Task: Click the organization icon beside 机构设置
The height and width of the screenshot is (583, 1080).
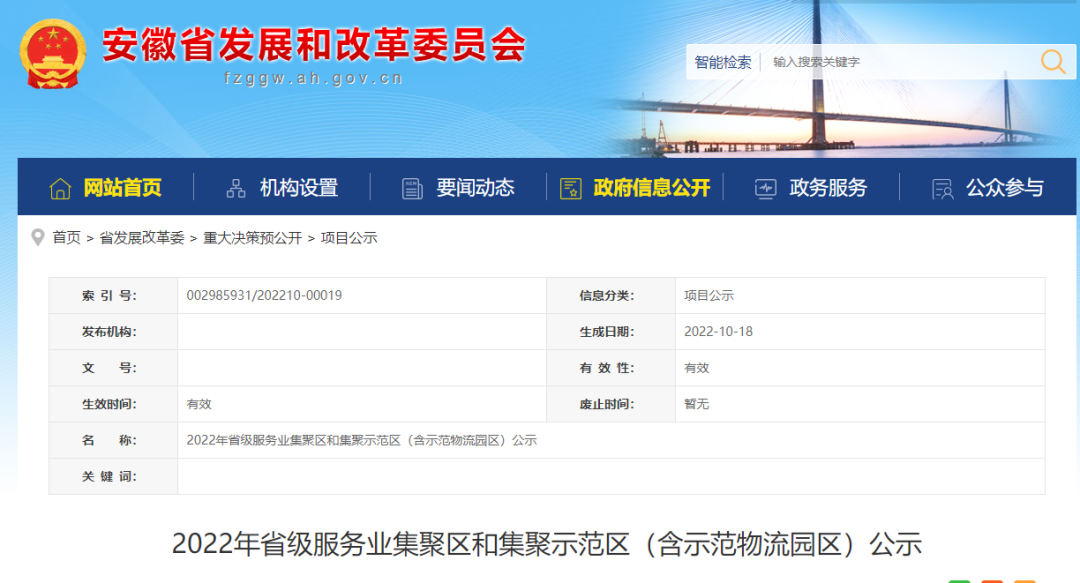Action: 236,188
